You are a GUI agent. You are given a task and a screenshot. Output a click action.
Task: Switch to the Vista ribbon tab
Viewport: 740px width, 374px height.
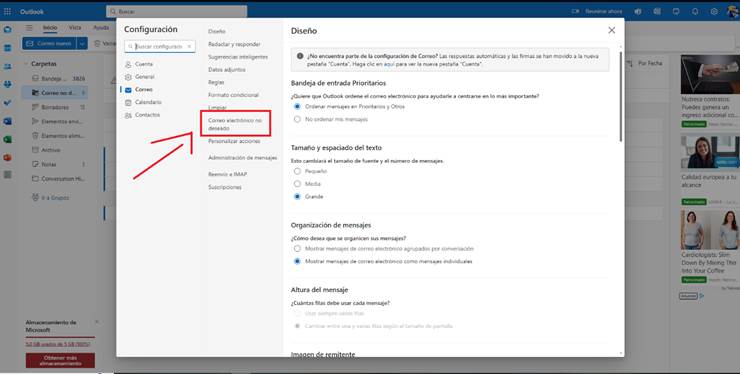point(75,28)
